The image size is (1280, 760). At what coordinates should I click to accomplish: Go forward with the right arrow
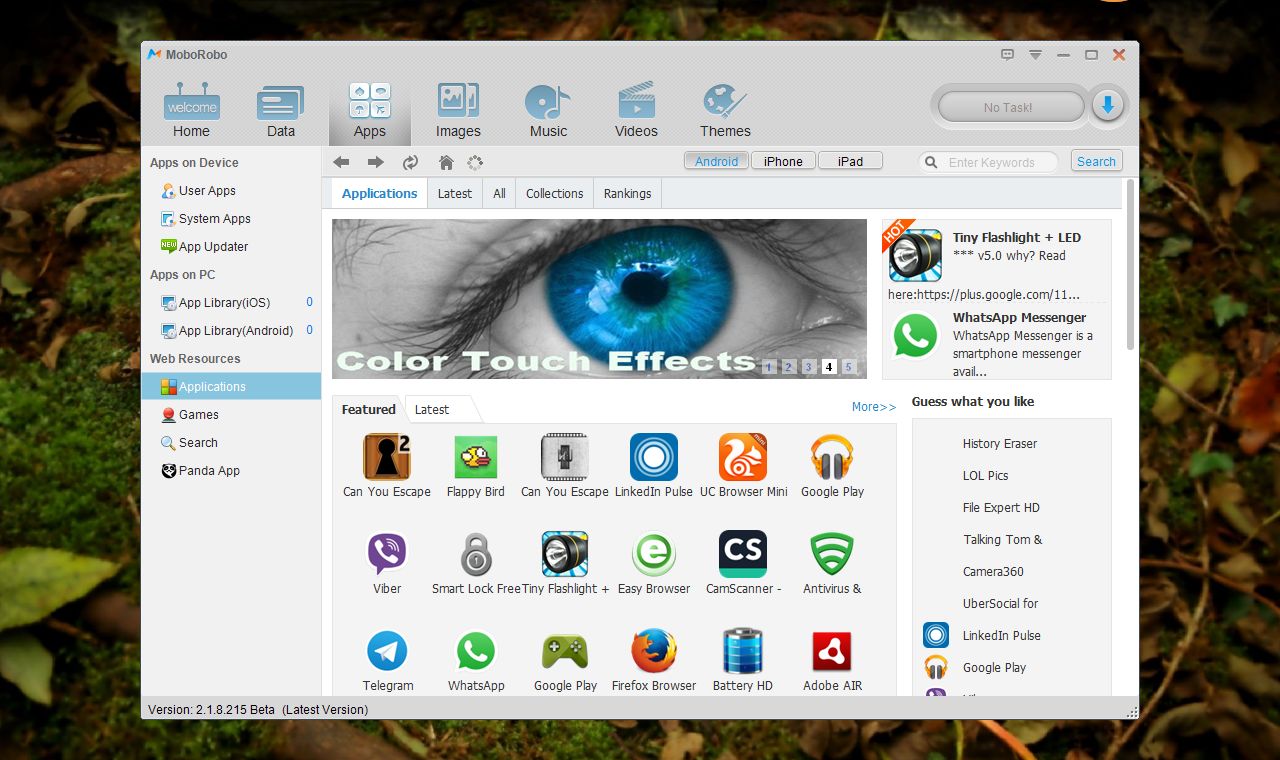(376, 162)
